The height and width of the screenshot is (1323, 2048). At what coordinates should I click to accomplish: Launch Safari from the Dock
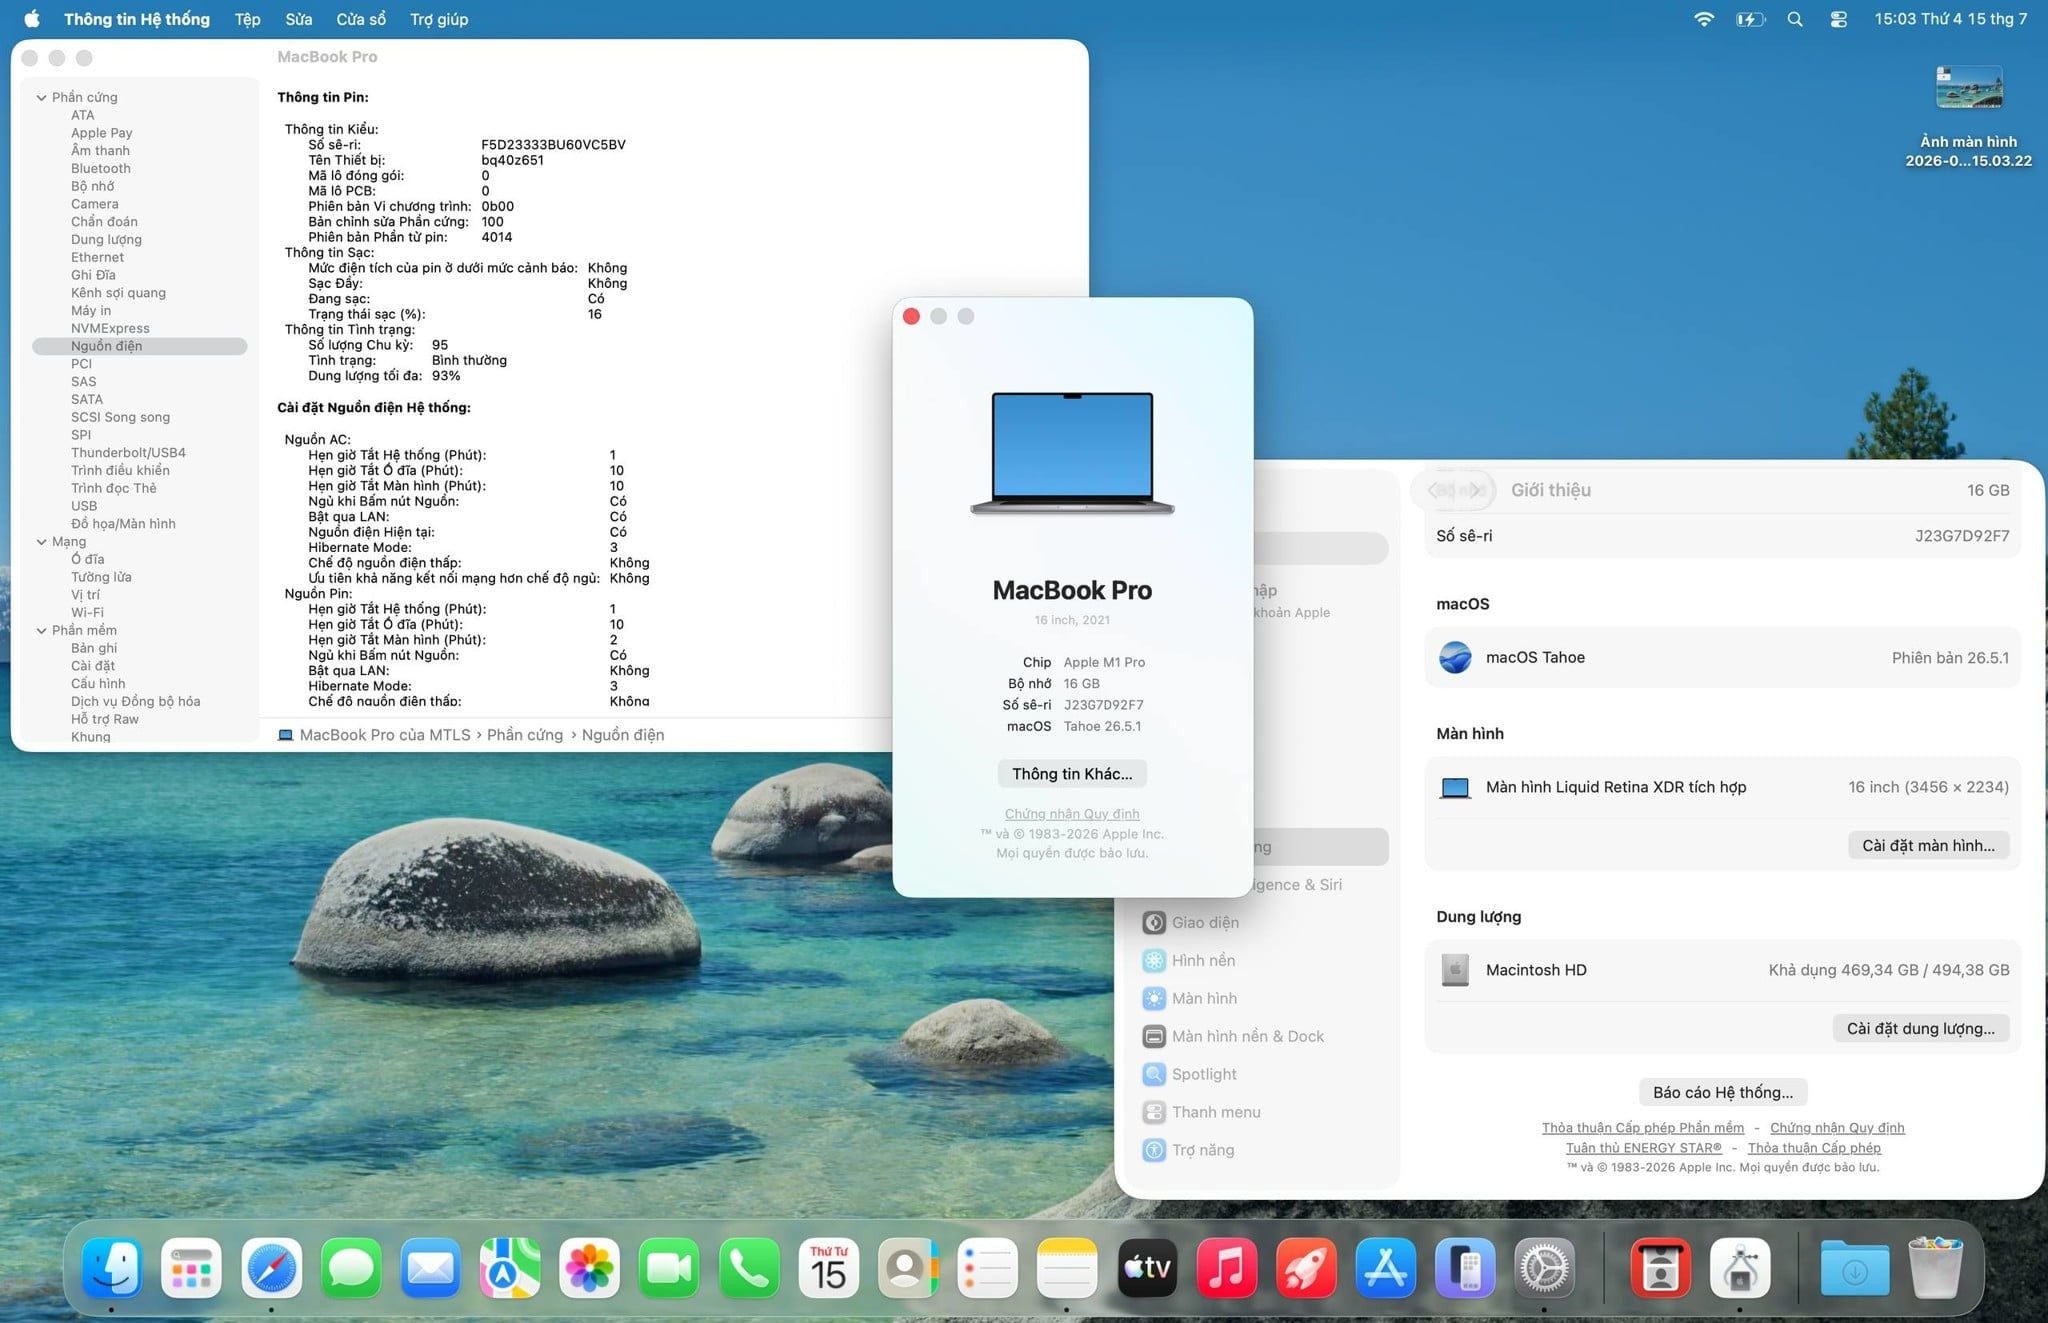point(271,1268)
